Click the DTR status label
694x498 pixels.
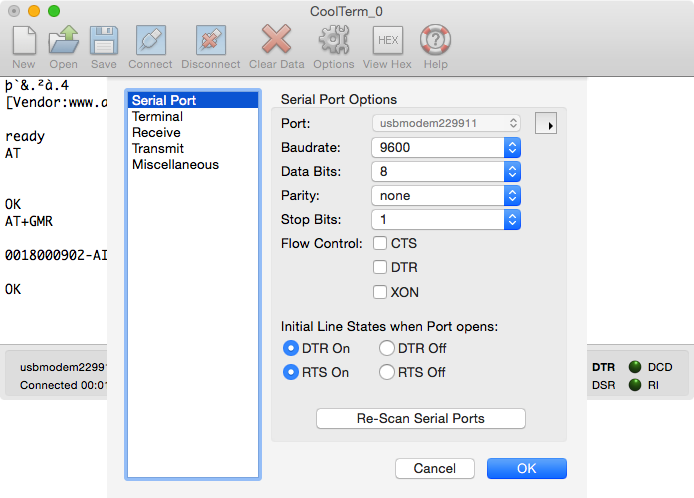click(604, 367)
